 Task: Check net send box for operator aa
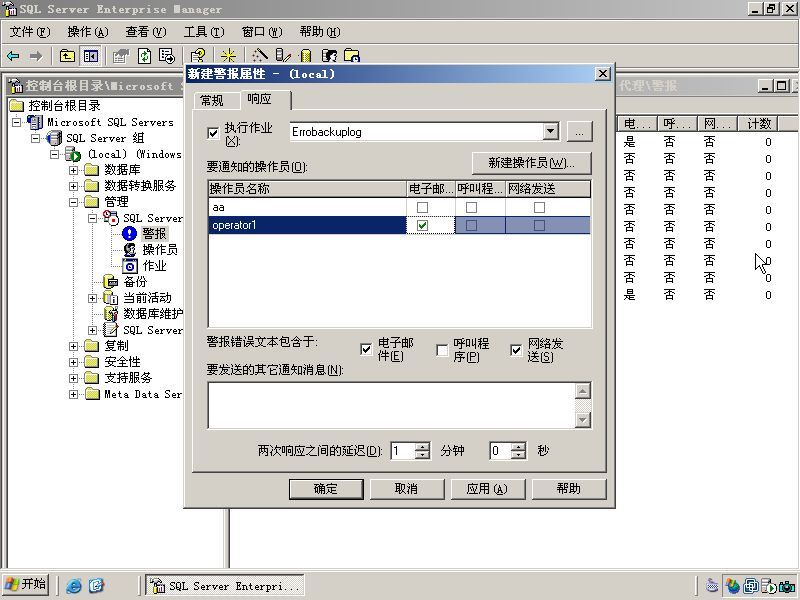[539, 208]
